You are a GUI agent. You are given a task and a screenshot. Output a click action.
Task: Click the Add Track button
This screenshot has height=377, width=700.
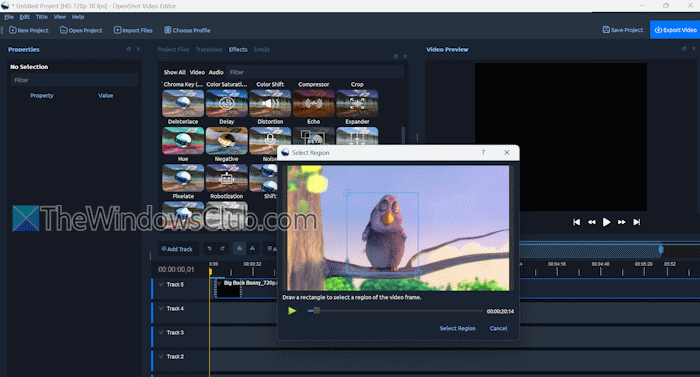coord(177,249)
